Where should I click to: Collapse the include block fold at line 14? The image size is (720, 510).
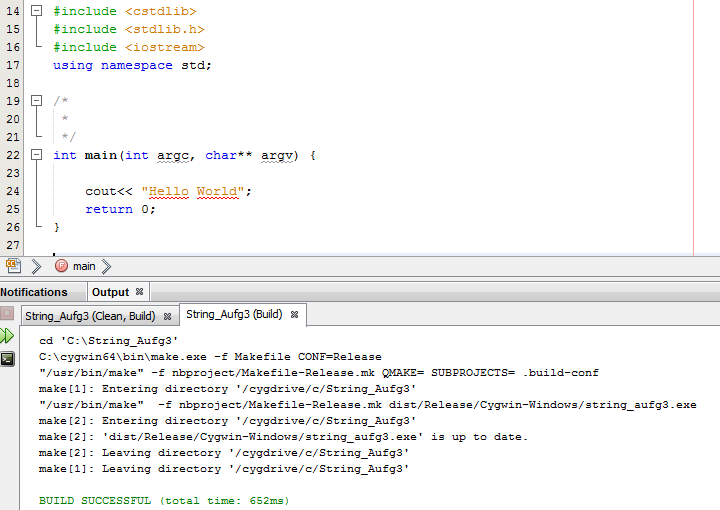(x=37, y=11)
